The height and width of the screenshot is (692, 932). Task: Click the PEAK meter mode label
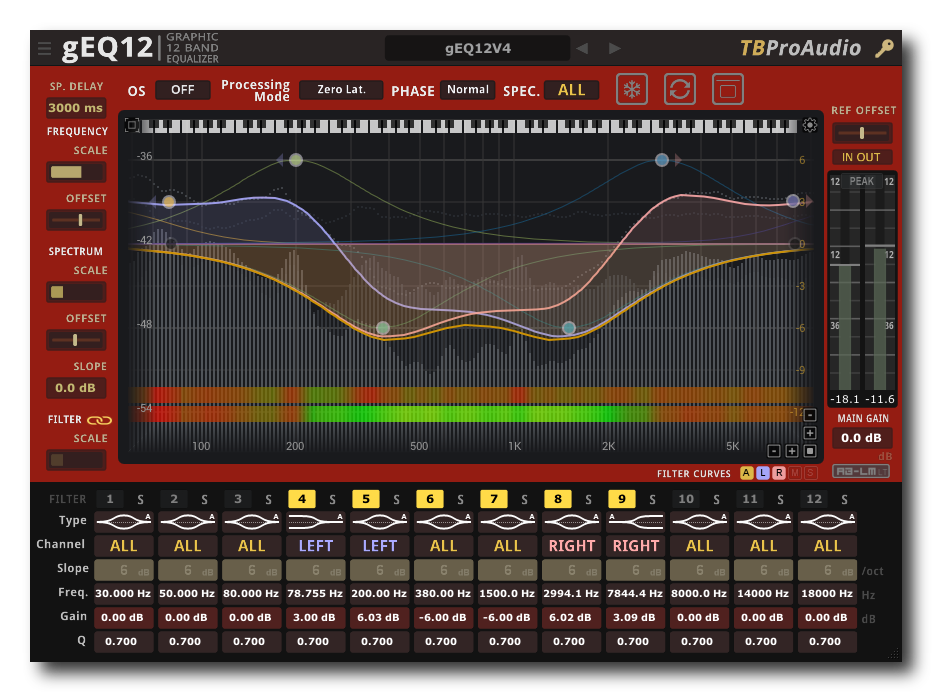[861, 181]
